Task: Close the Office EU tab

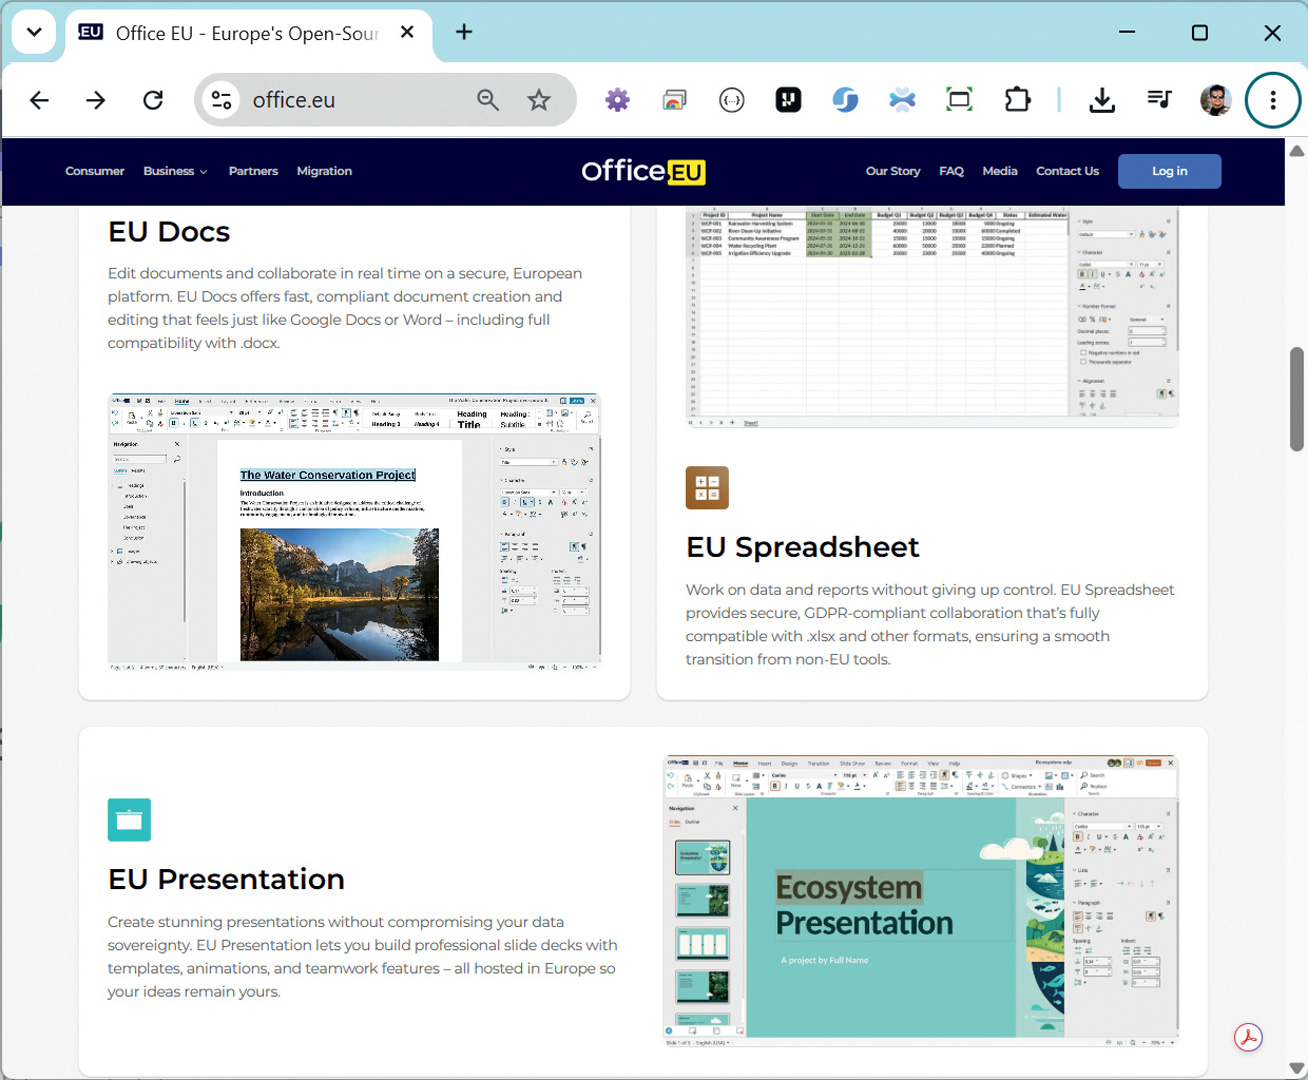Action: tap(407, 32)
